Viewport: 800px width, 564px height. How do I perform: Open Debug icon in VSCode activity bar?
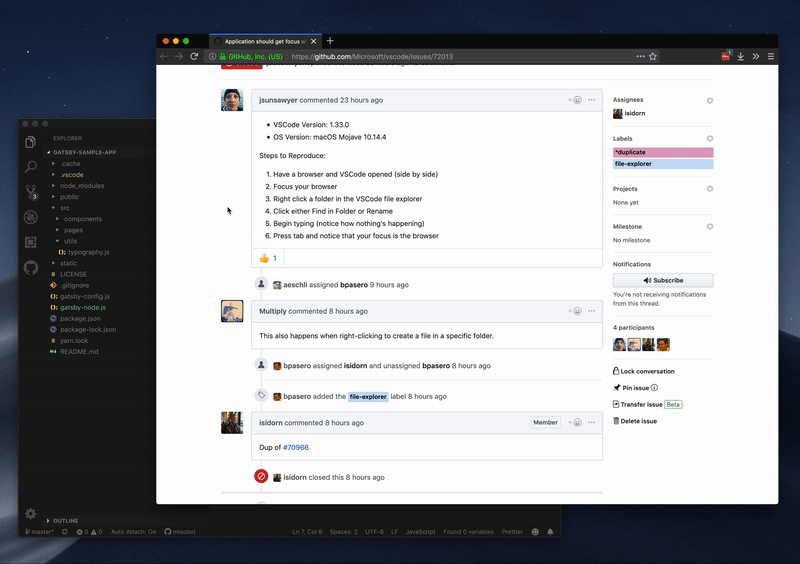pyautogui.click(x=31, y=217)
